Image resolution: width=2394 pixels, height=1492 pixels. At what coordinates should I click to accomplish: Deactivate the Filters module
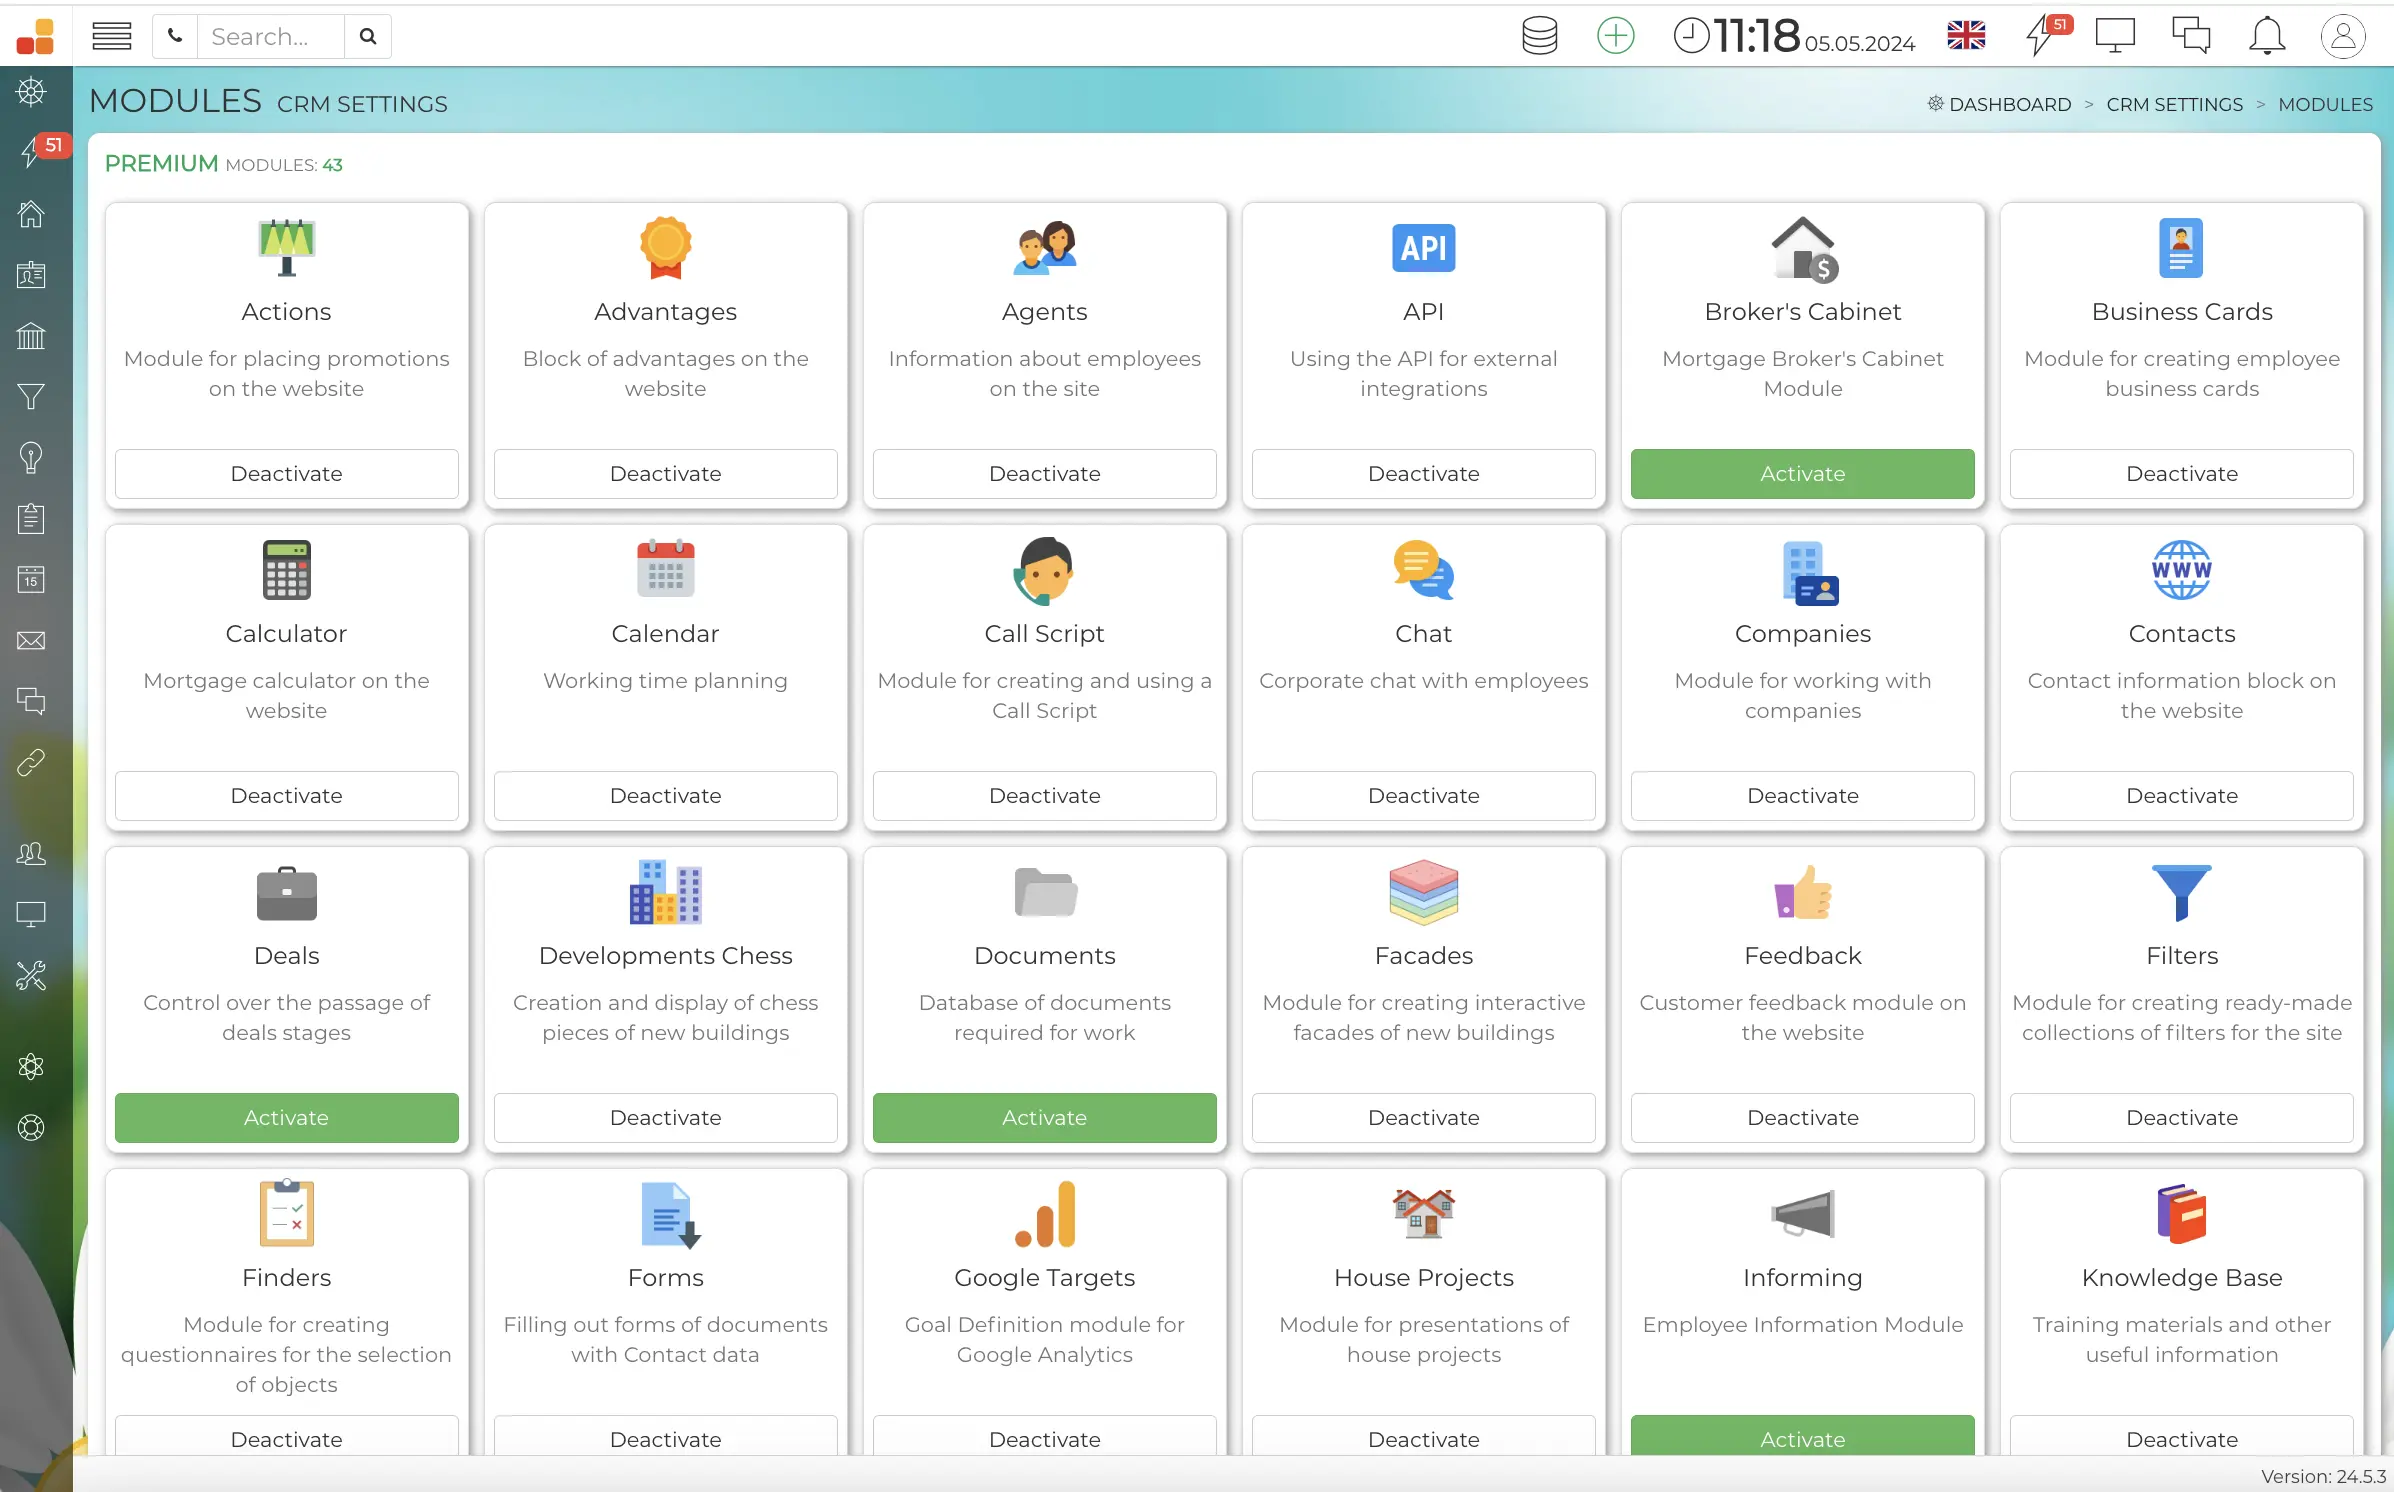click(2181, 1117)
